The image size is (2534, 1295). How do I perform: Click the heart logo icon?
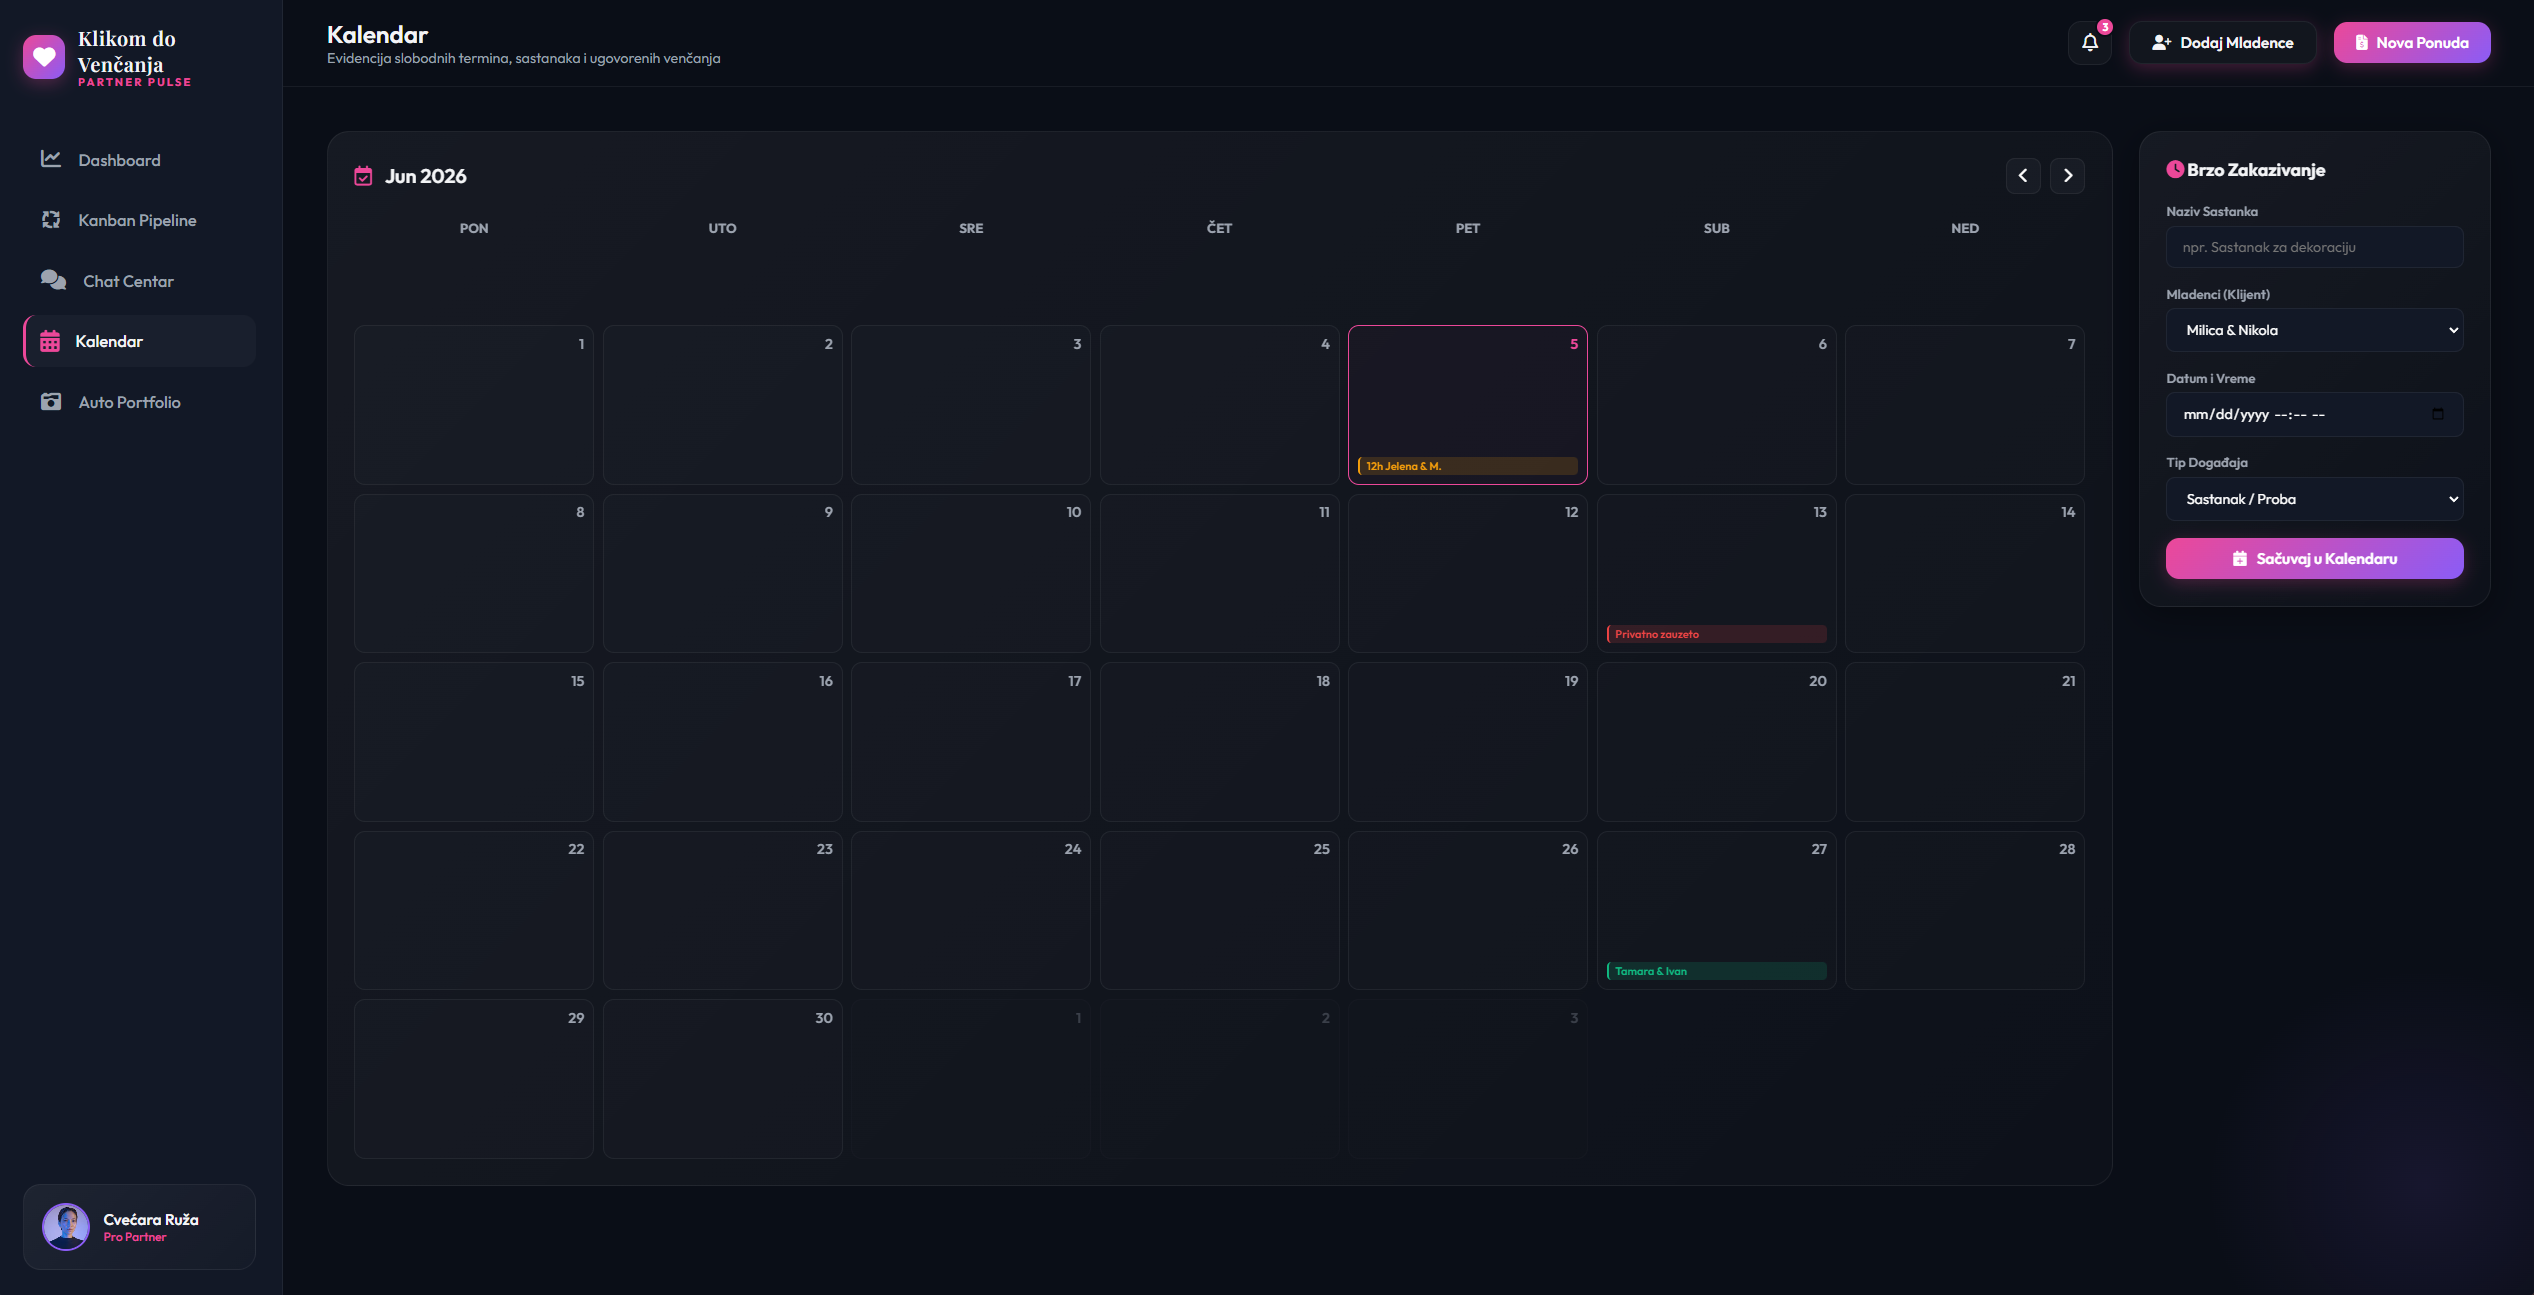point(44,57)
